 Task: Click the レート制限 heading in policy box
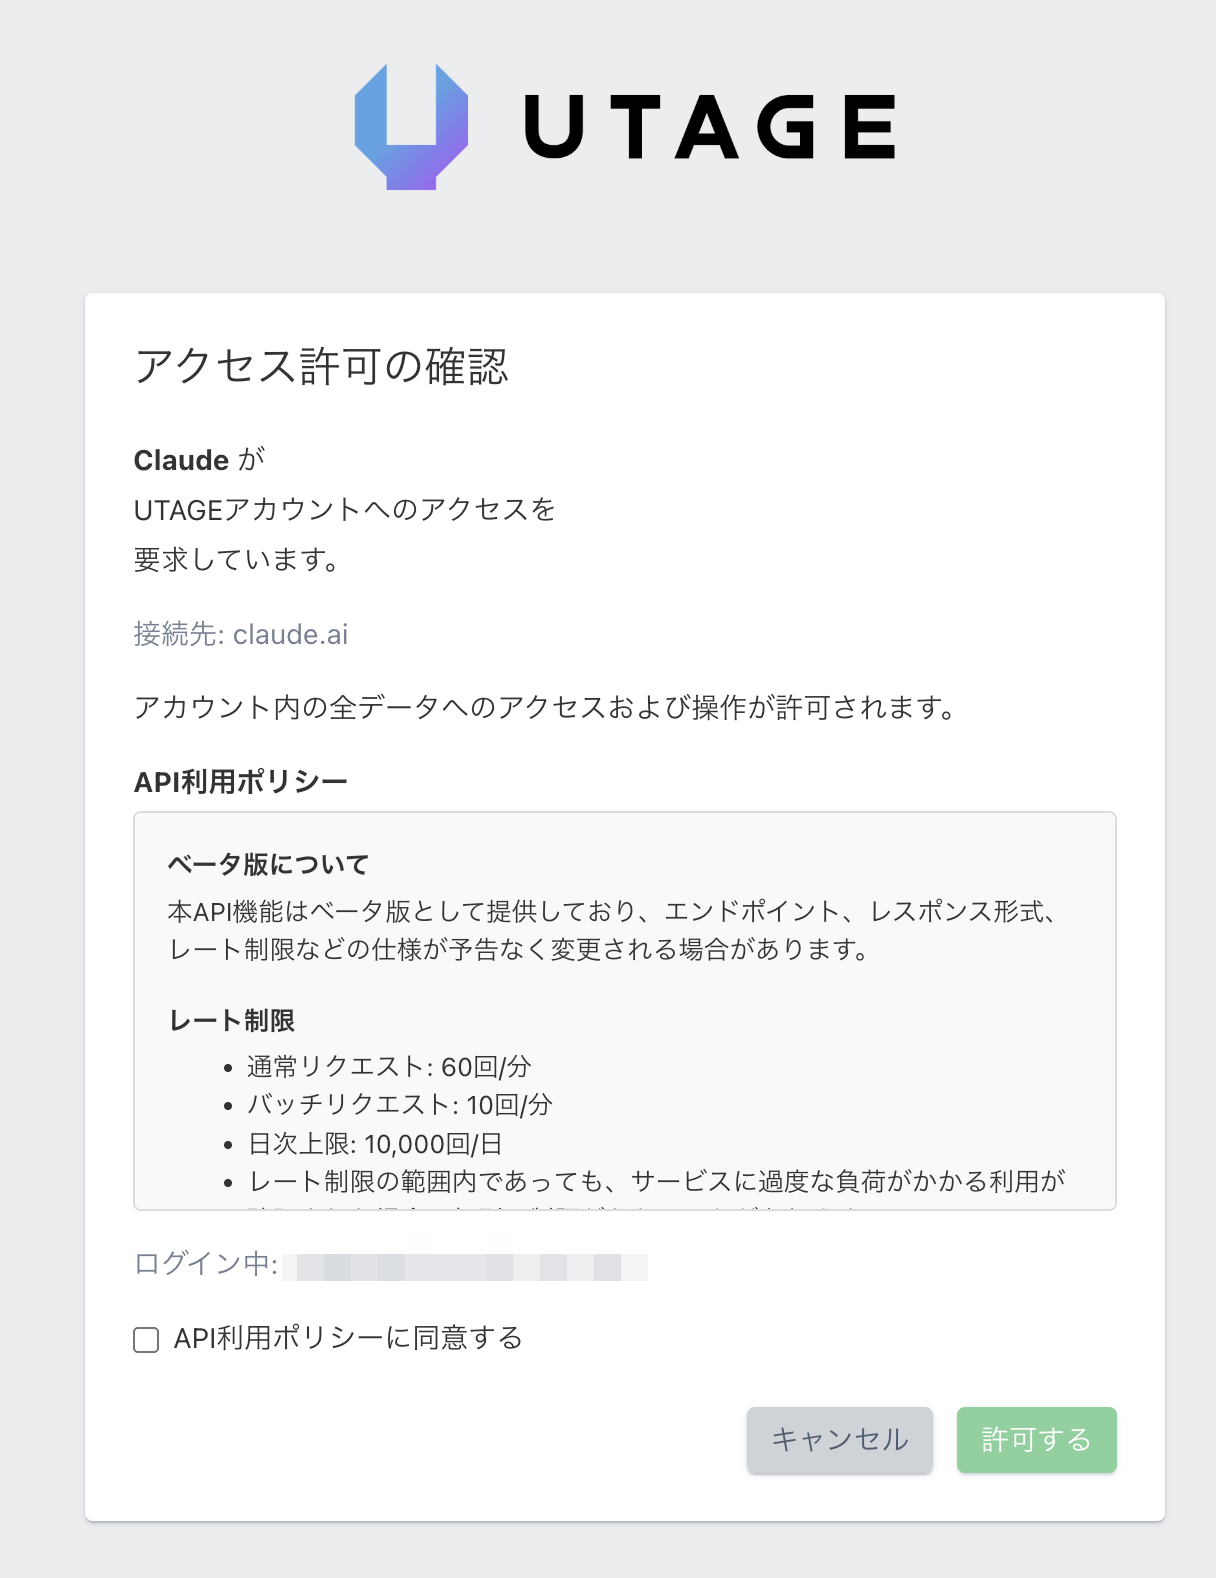232,1021
